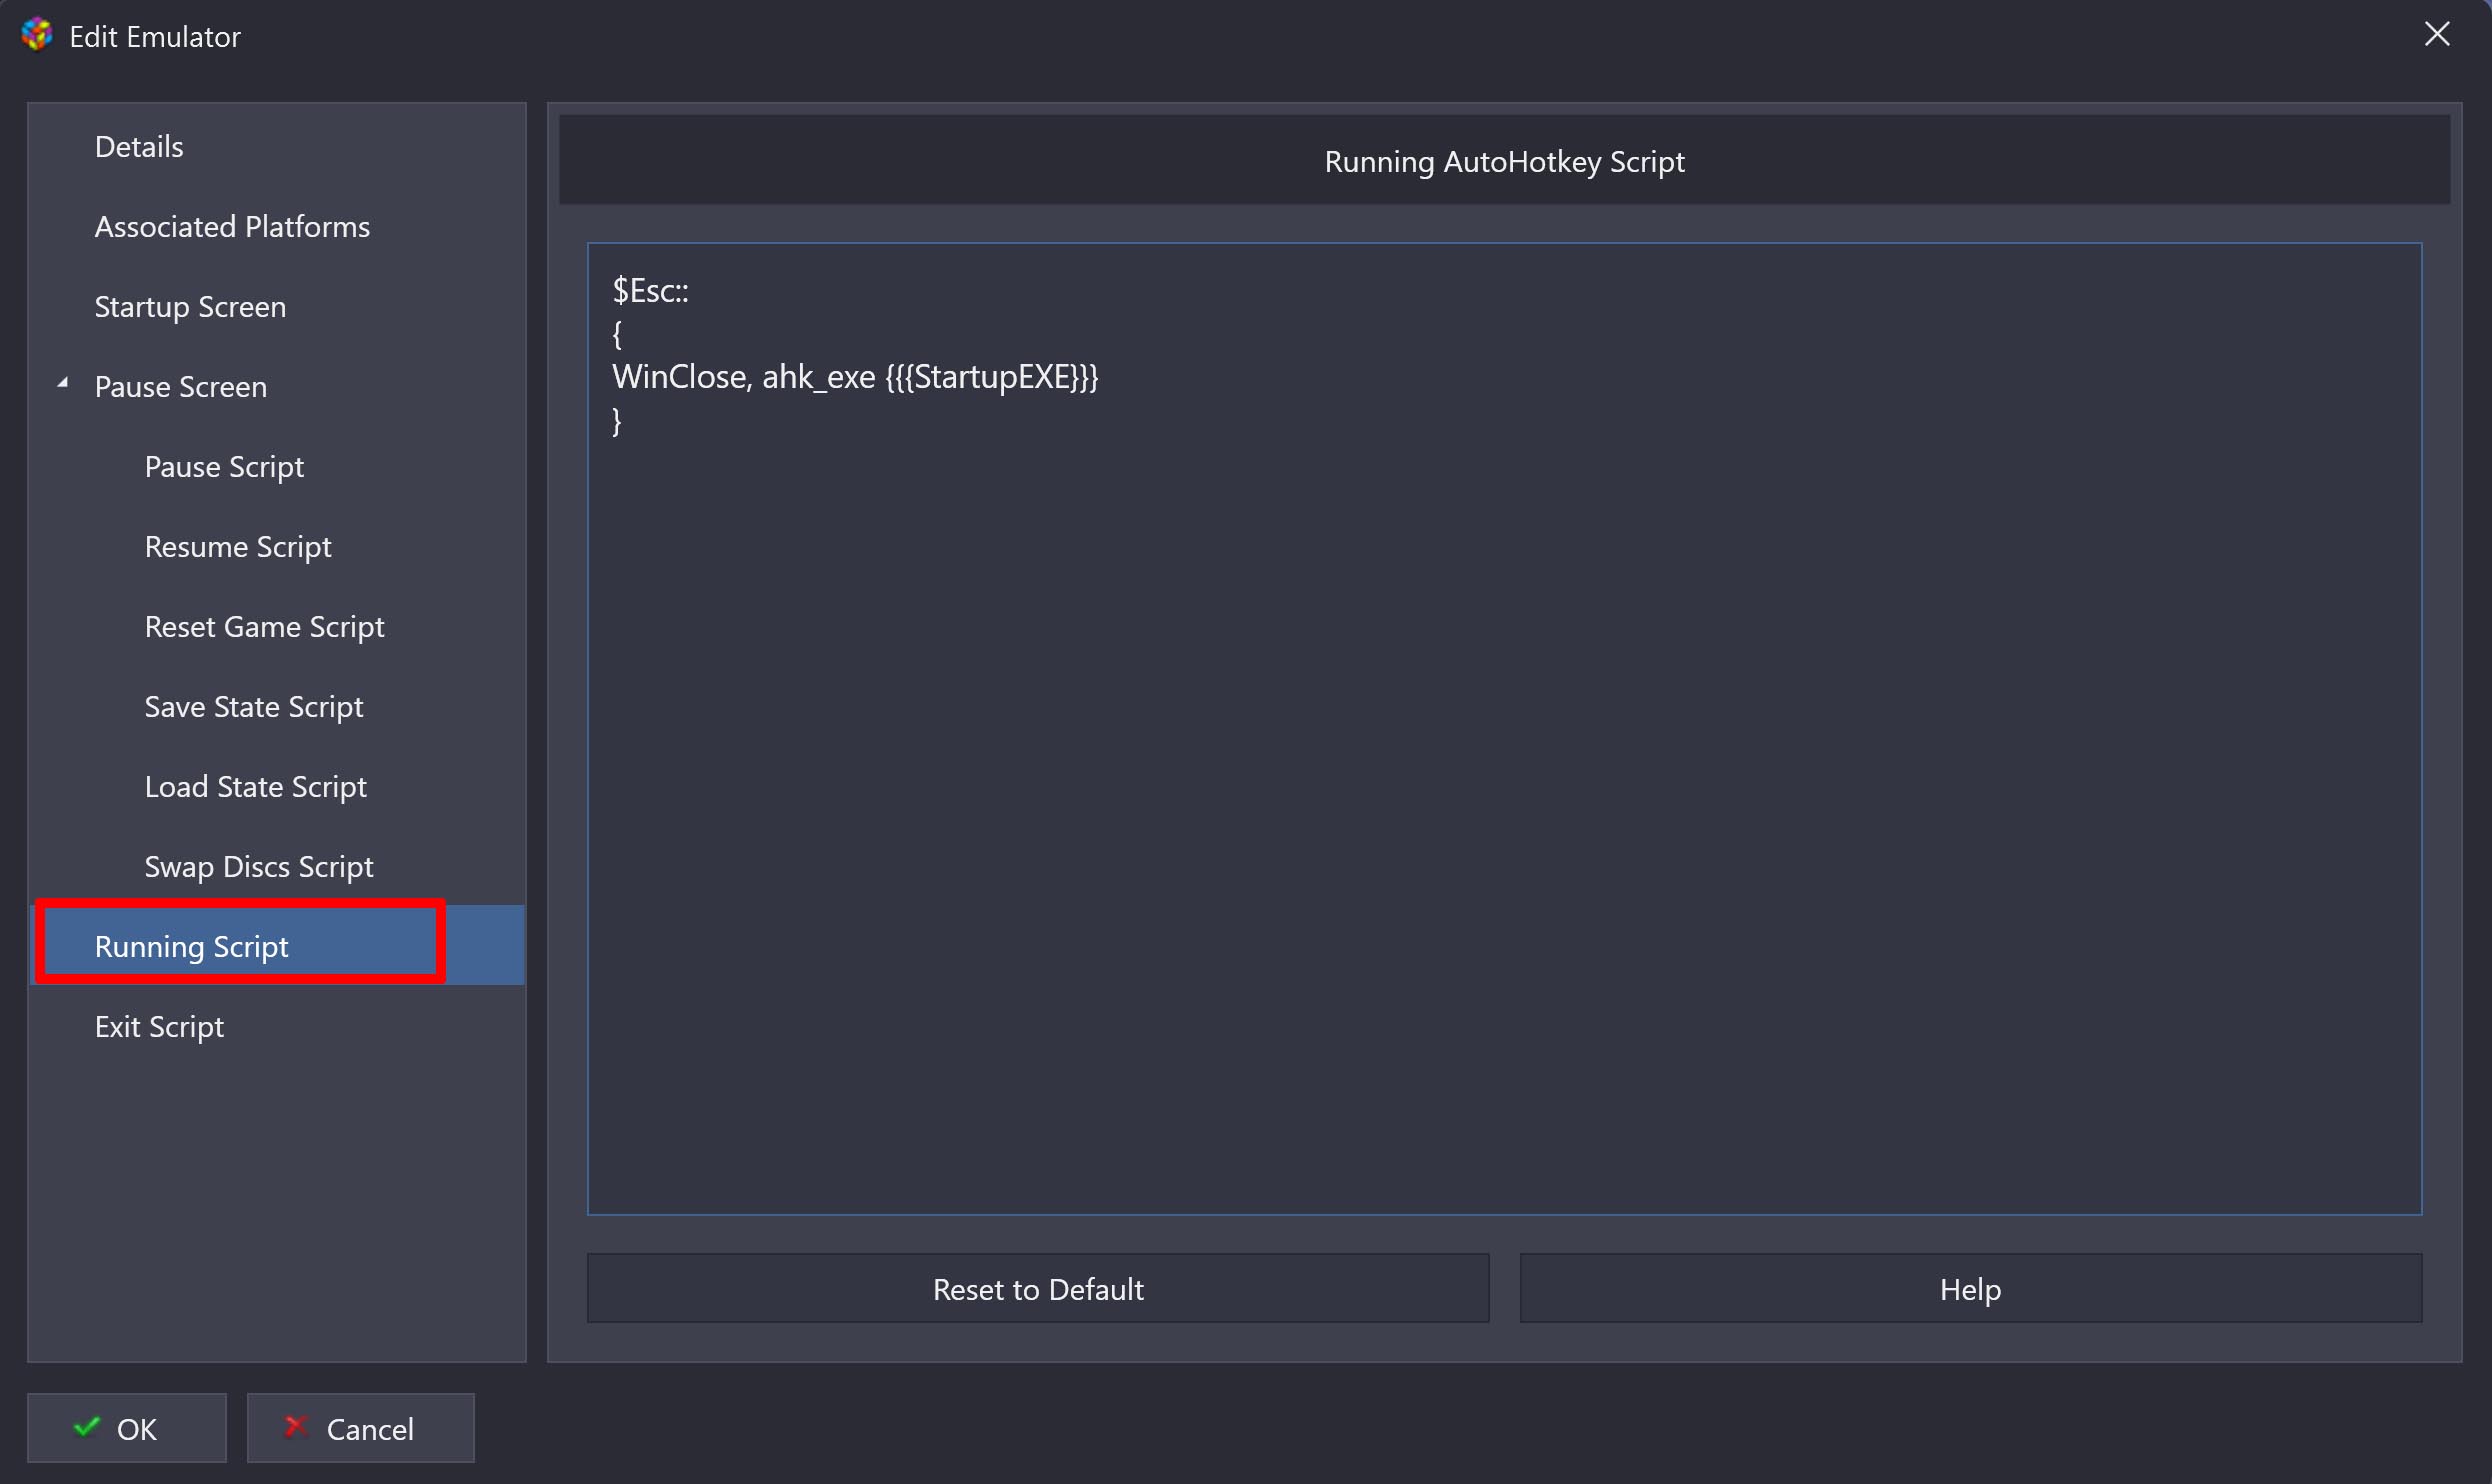
Task: Cancel editing the emulator
Action: click(361, 1429)
